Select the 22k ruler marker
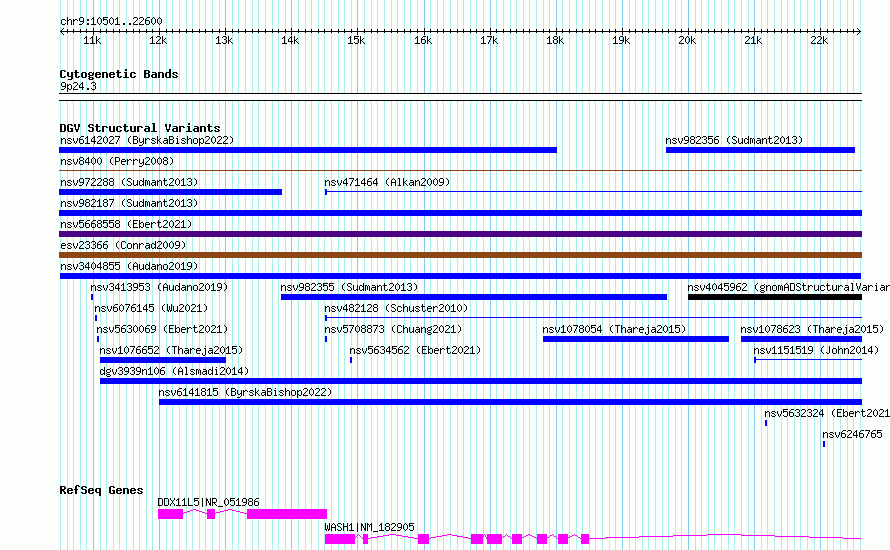The width and height of the screenshot is (890, 550). (x=819, y=40)
